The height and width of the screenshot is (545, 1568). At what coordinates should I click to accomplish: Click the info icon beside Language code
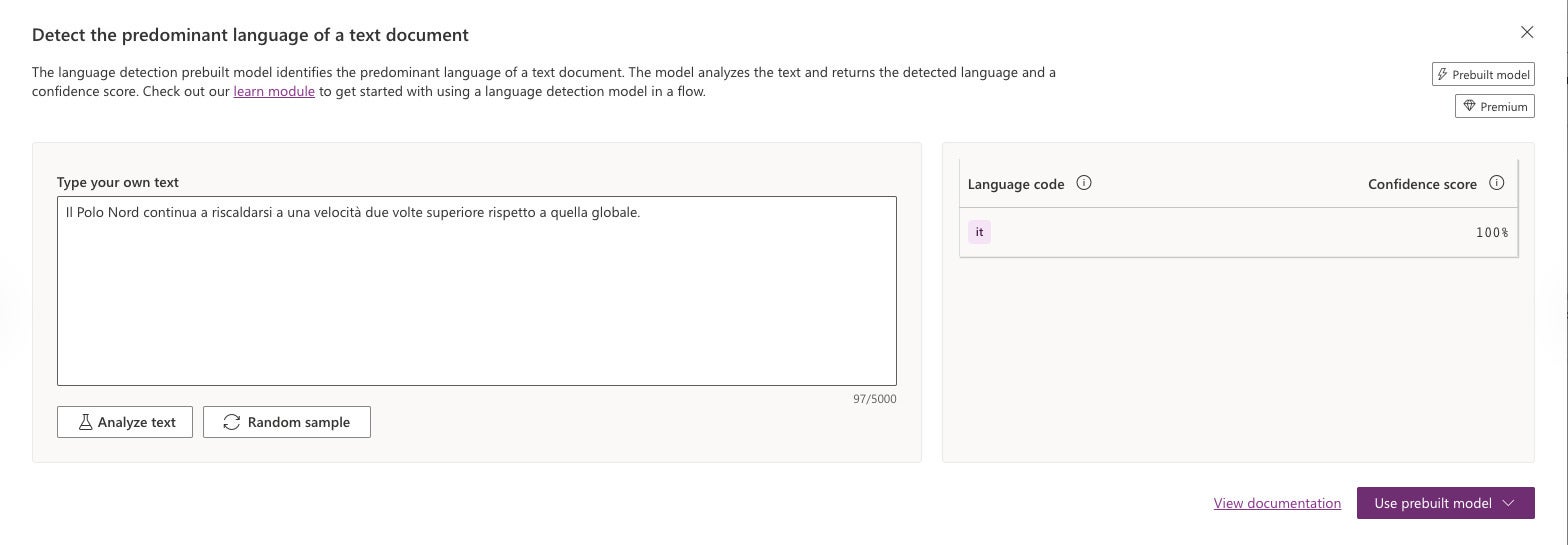[x=1083, y=183]
